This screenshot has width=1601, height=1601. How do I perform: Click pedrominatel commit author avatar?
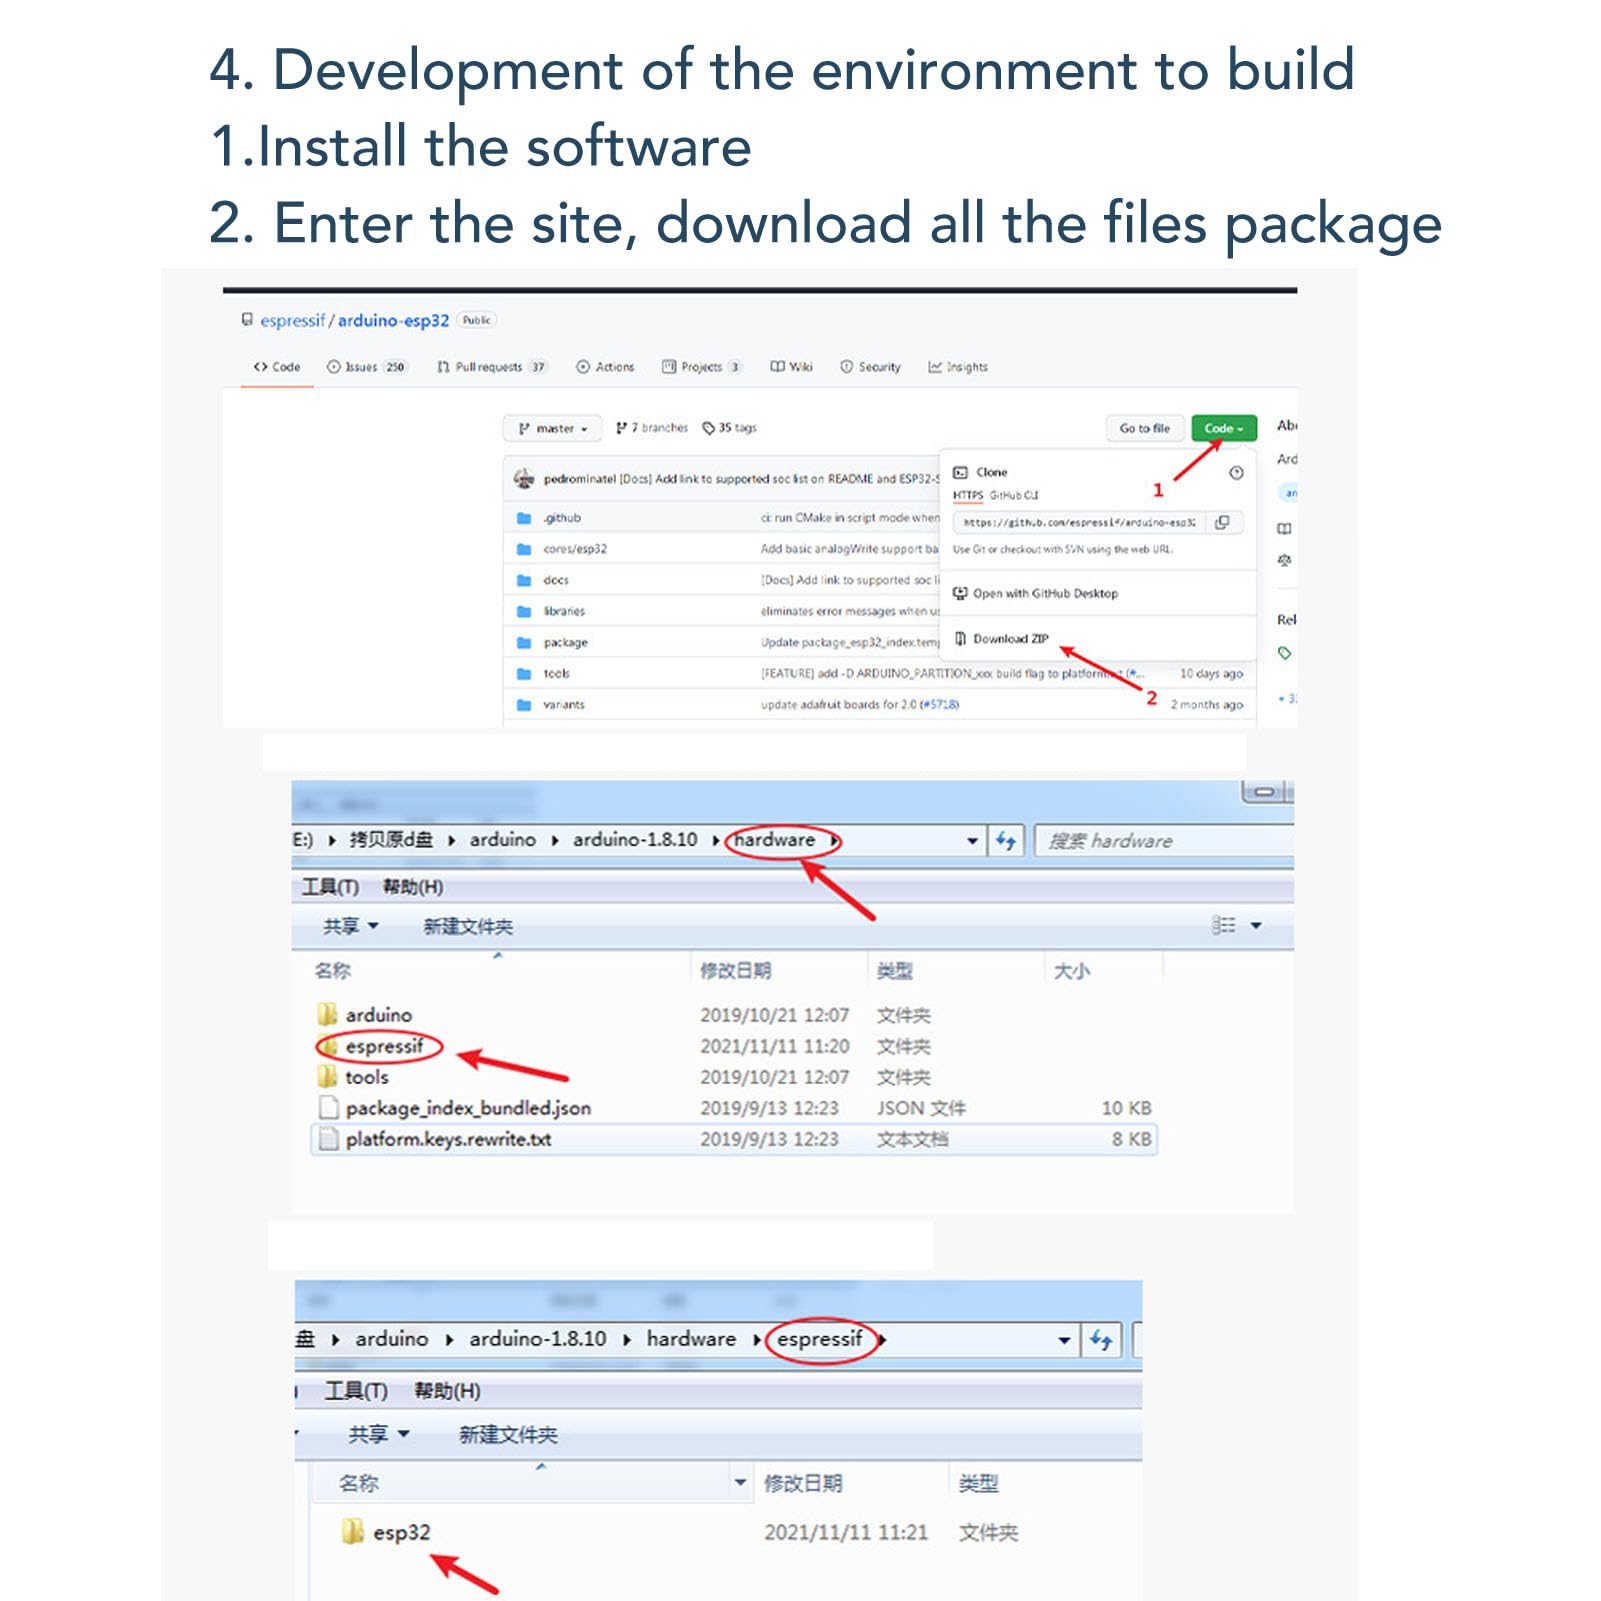pos(524,479)
